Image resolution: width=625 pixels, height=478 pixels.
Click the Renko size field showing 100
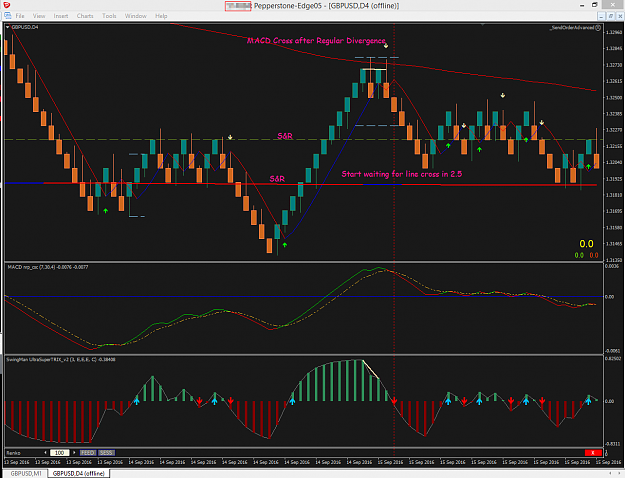click(x=59, y=452)
